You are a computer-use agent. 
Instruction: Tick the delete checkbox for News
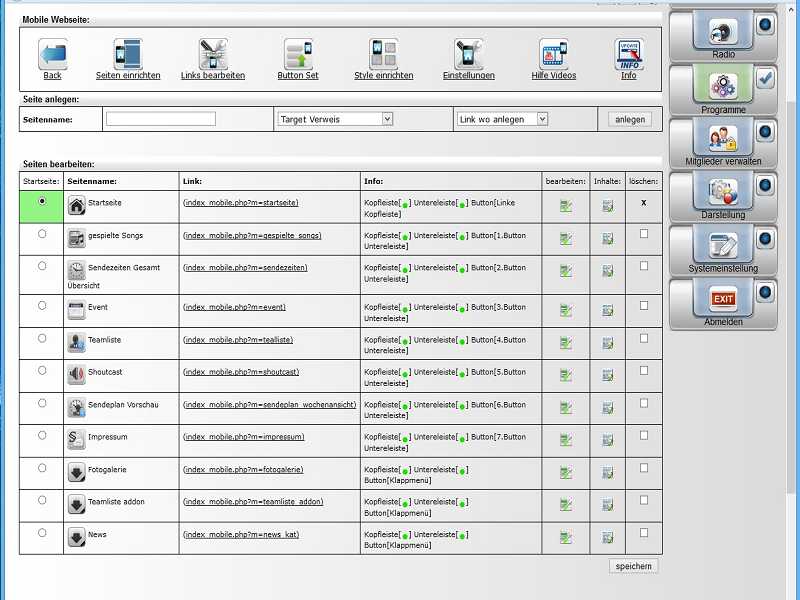point(643,533)
